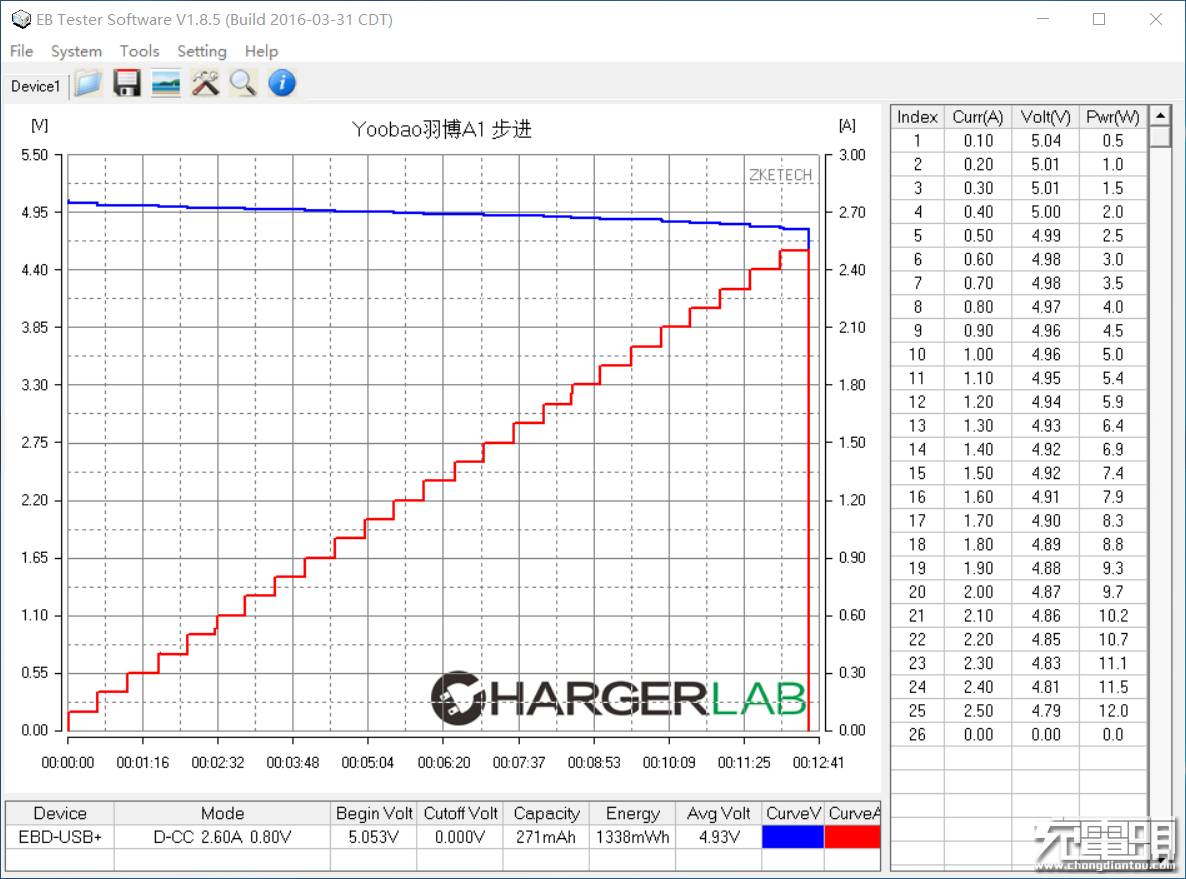Select row 26 with 0.00 current
The width and height of the screenshot is (1186, 879).
[1019, 735]
